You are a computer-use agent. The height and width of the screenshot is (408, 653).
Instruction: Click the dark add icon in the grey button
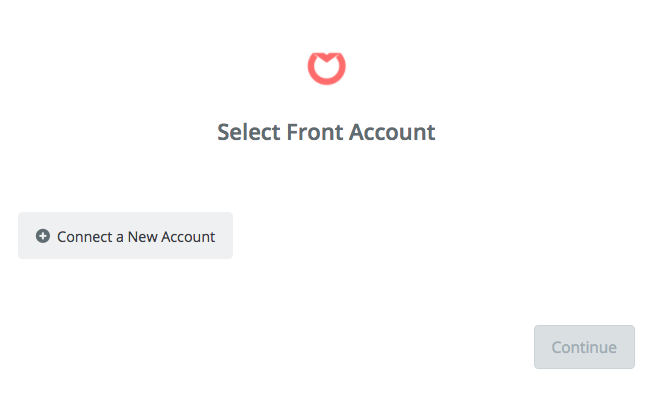43,236
